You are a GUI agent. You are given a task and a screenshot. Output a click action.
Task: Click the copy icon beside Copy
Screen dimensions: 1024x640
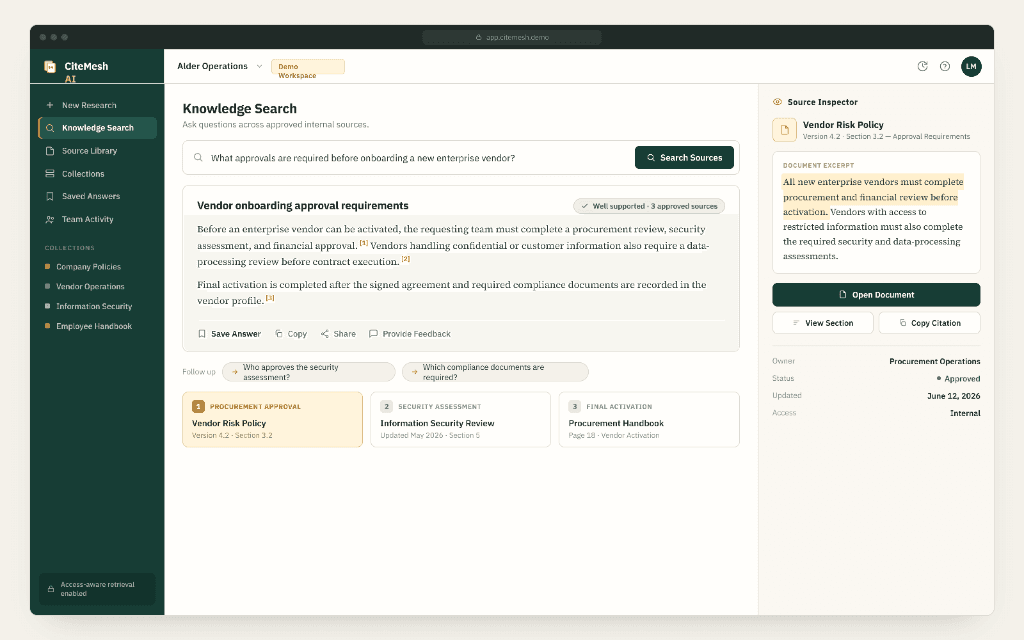[279, 334]
